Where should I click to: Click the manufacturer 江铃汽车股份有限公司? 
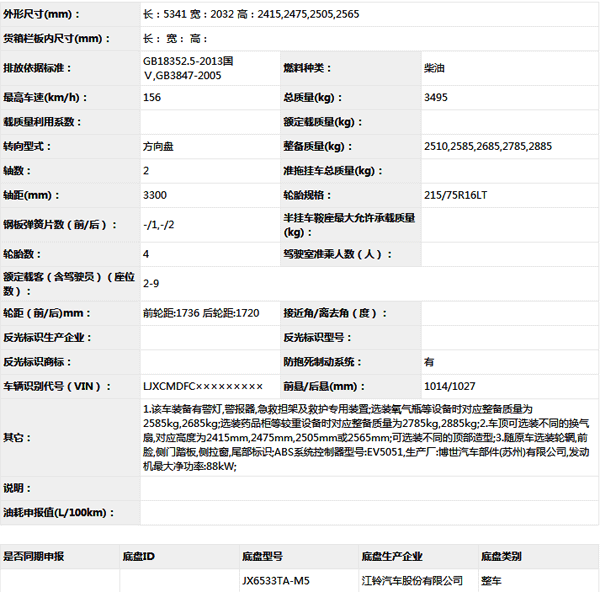tap(412, 580)
